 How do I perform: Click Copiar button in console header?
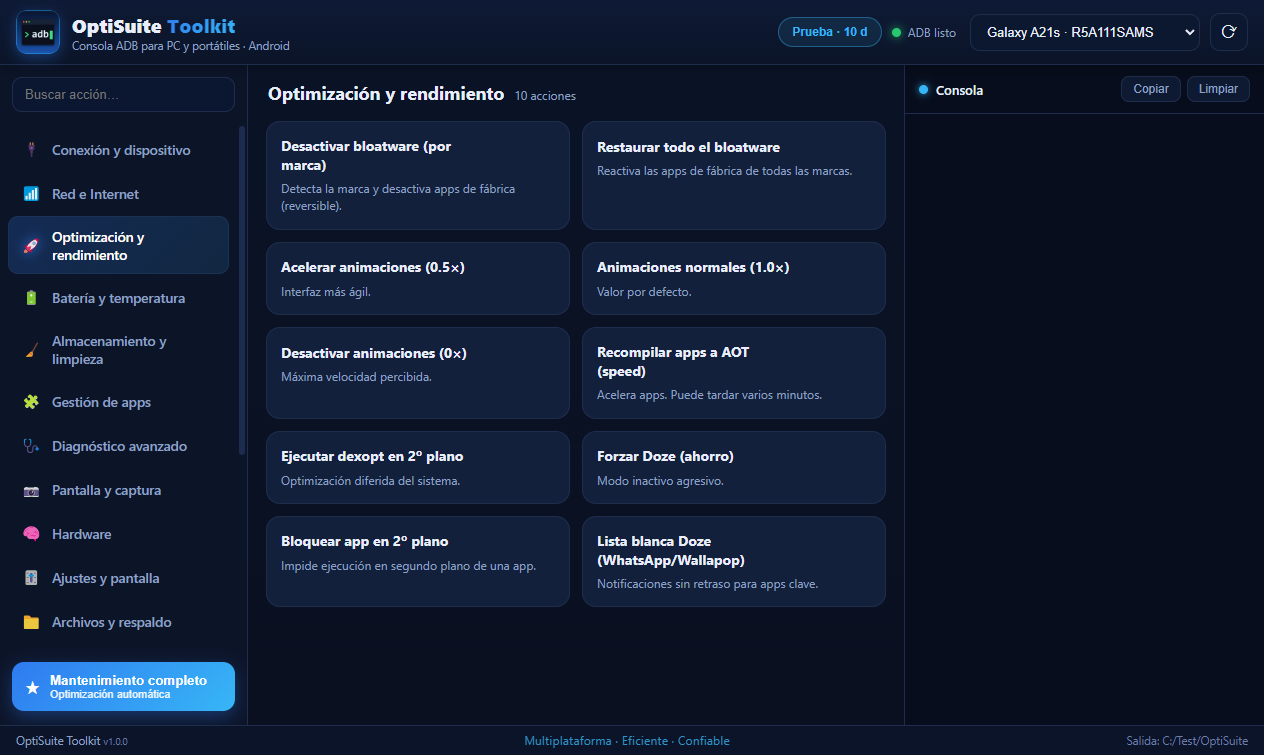(x=1151, y=89)
